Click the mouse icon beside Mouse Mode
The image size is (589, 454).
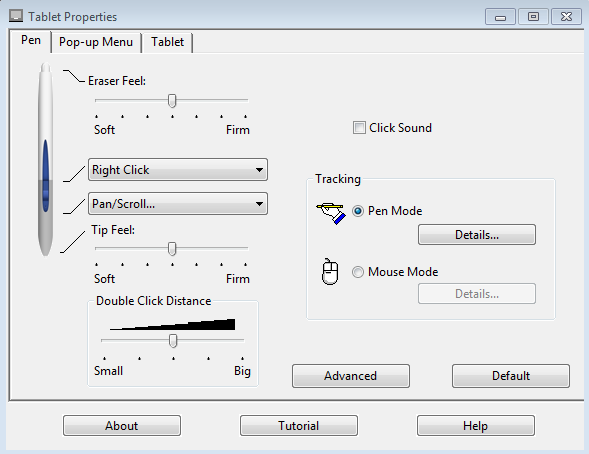pos(330,271)
